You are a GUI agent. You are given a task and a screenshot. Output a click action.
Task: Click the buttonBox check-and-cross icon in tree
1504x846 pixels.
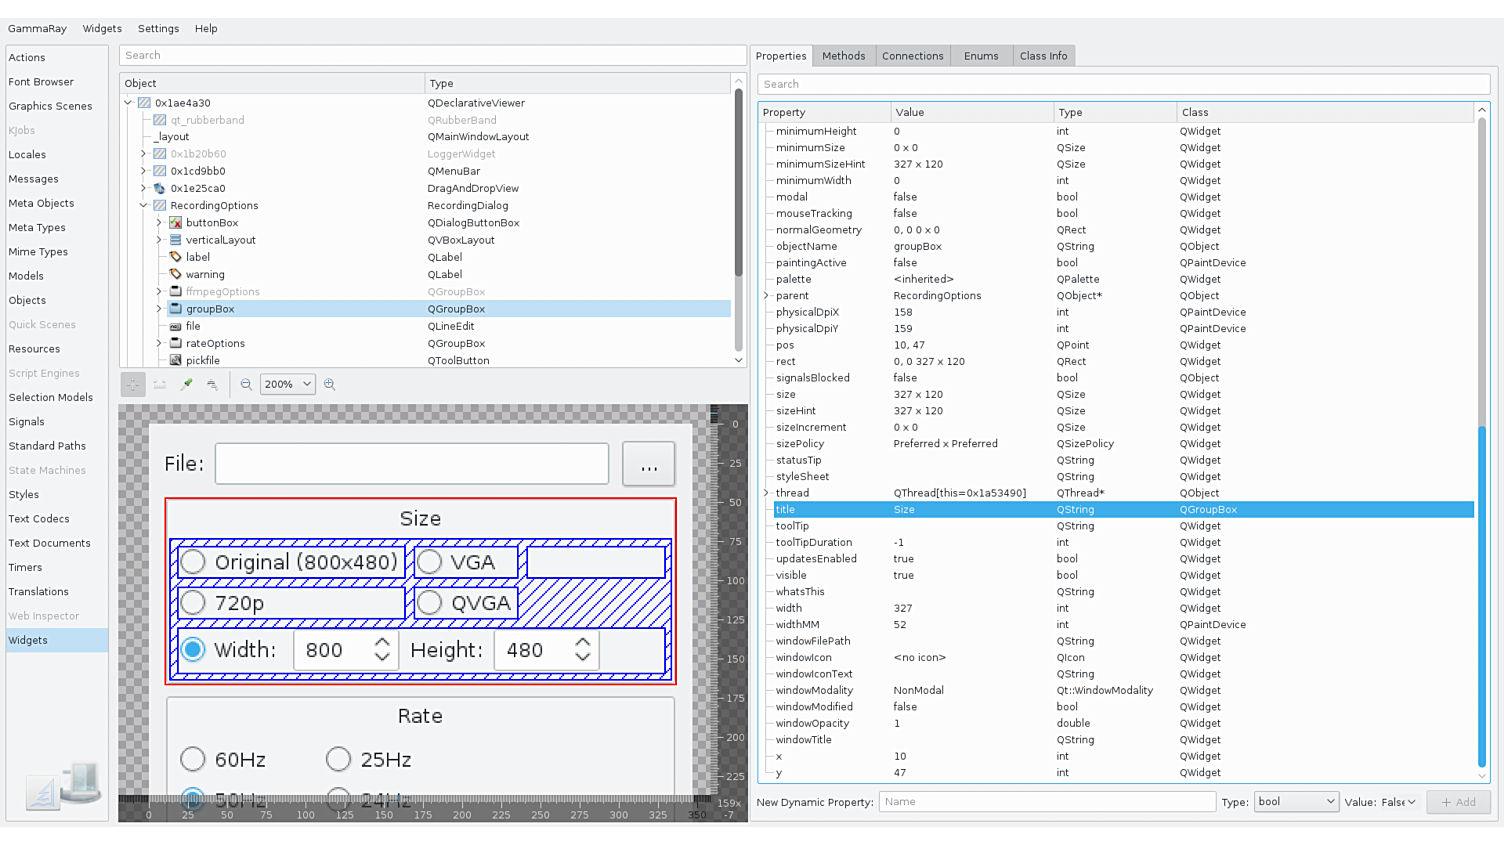pyautogui.click(x=176, y=223)
